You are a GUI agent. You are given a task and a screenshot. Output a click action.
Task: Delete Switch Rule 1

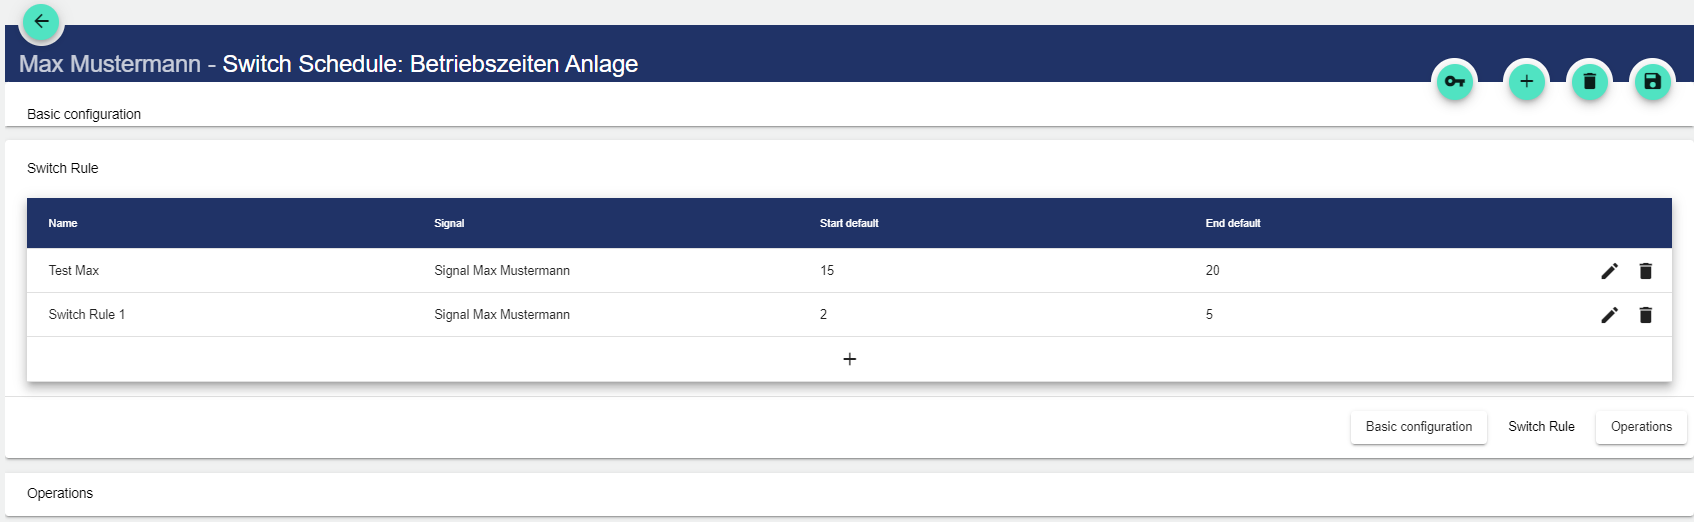coord(1645,315)
